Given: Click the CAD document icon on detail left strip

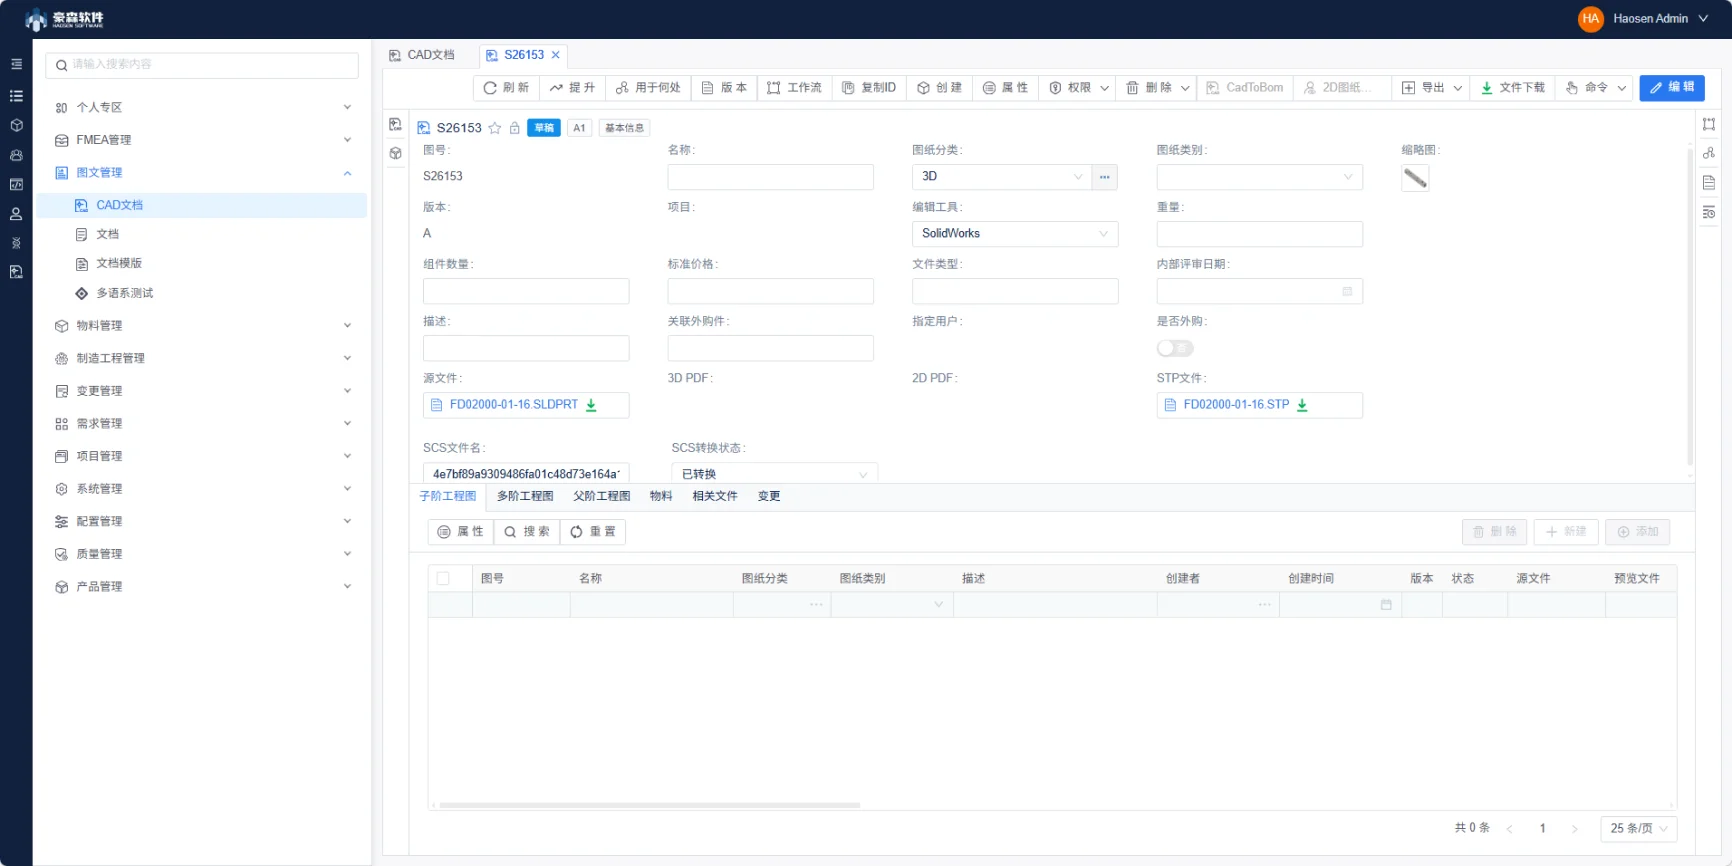Looking at the screenshot, I should point(396,124).
